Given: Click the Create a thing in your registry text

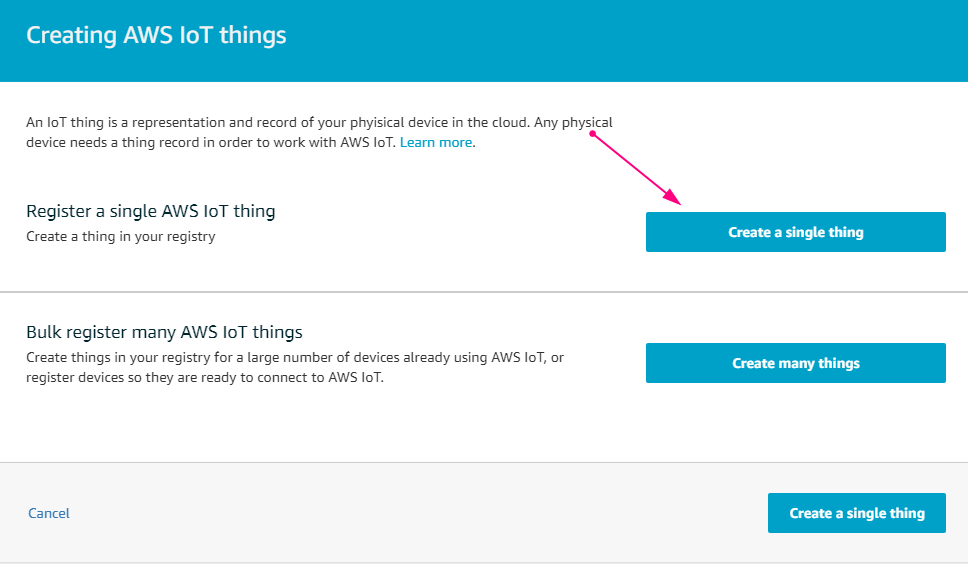Looking at the screenshot, I should pyautogui.click(x=121, y=236).
